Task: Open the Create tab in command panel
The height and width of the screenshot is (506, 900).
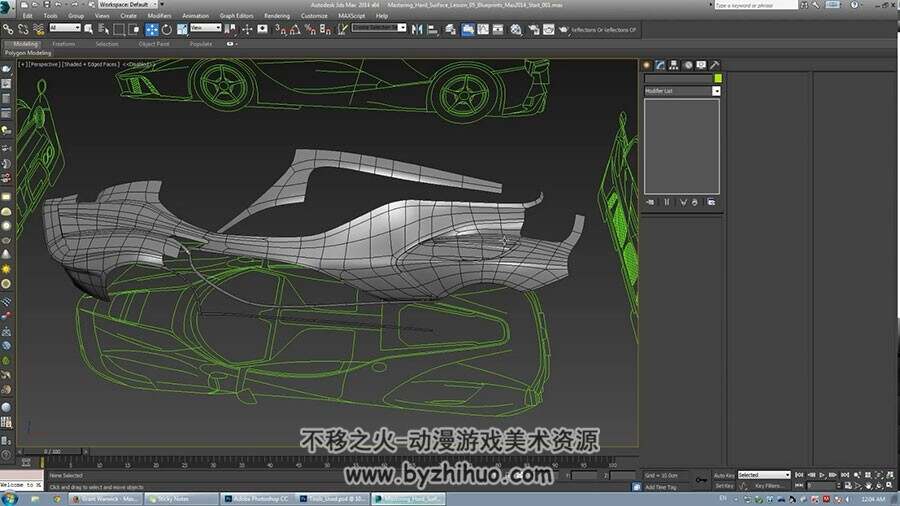Action: pyautogui.click(x=647, y=65)
